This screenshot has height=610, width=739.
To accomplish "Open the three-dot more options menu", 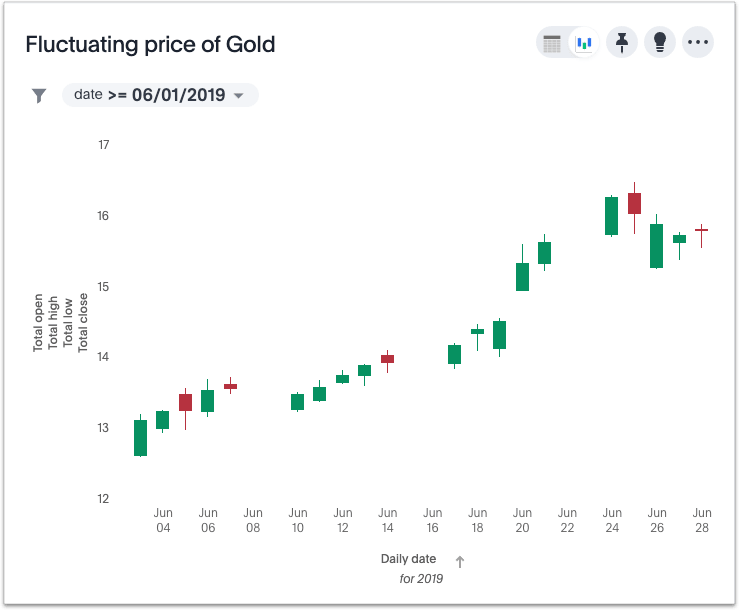I will 698,42.
